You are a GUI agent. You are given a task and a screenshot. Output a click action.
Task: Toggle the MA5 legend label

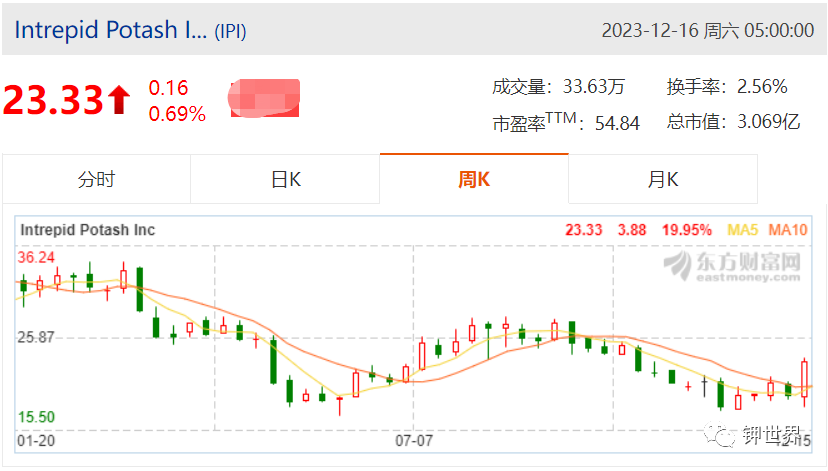coord(742,230)
